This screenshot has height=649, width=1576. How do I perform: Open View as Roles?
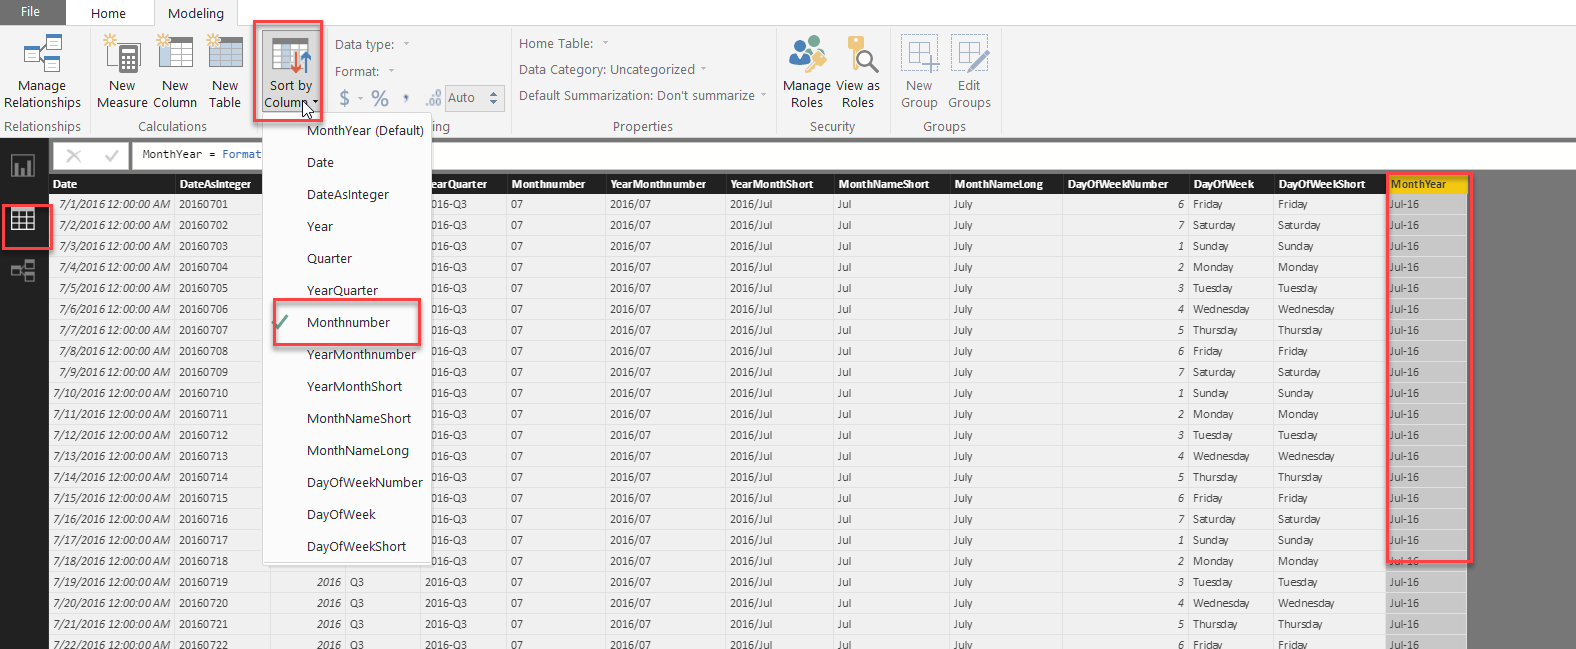(858, 71)
